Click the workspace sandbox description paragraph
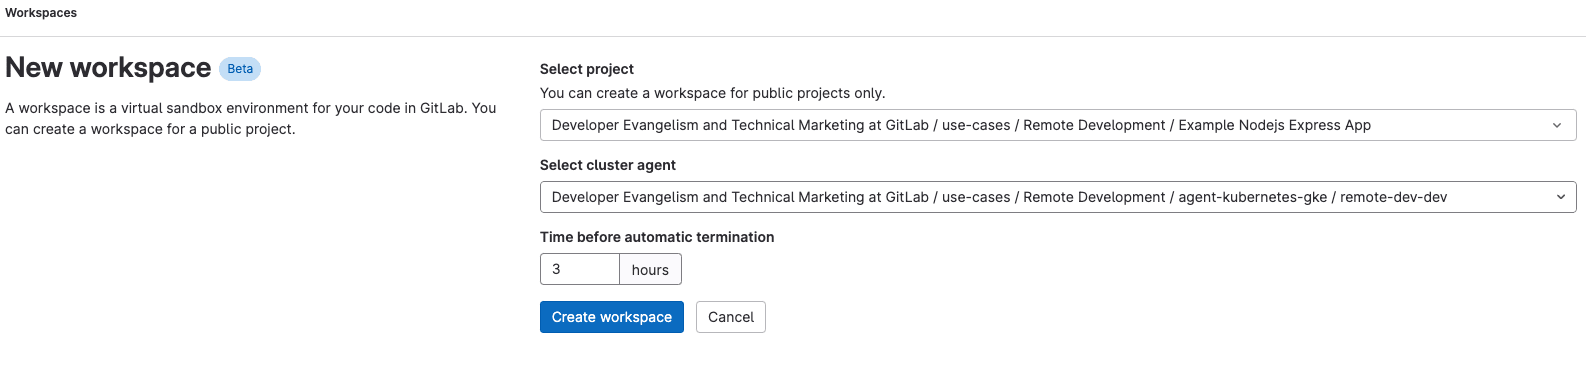The image size is (1586, 382). [x=251, y=118]
